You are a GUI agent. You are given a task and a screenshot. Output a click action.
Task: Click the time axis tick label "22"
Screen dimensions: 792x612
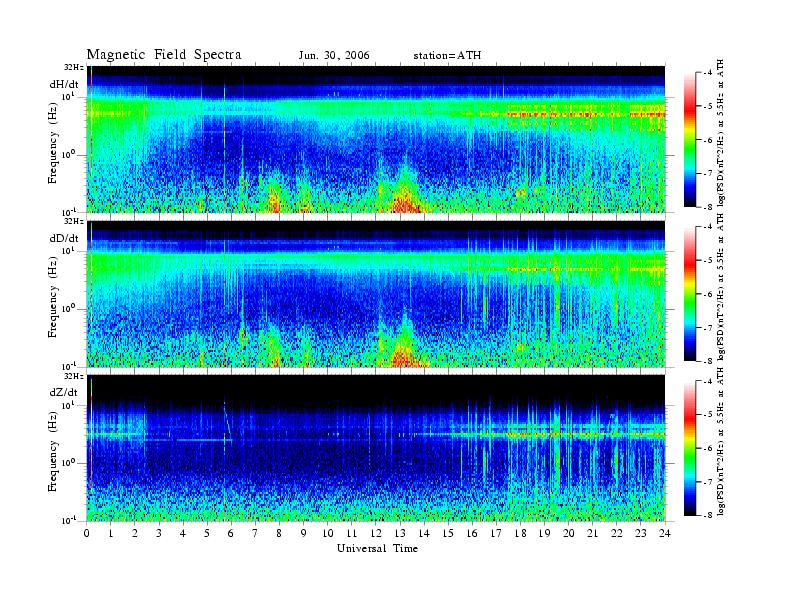tap(617, 534)
